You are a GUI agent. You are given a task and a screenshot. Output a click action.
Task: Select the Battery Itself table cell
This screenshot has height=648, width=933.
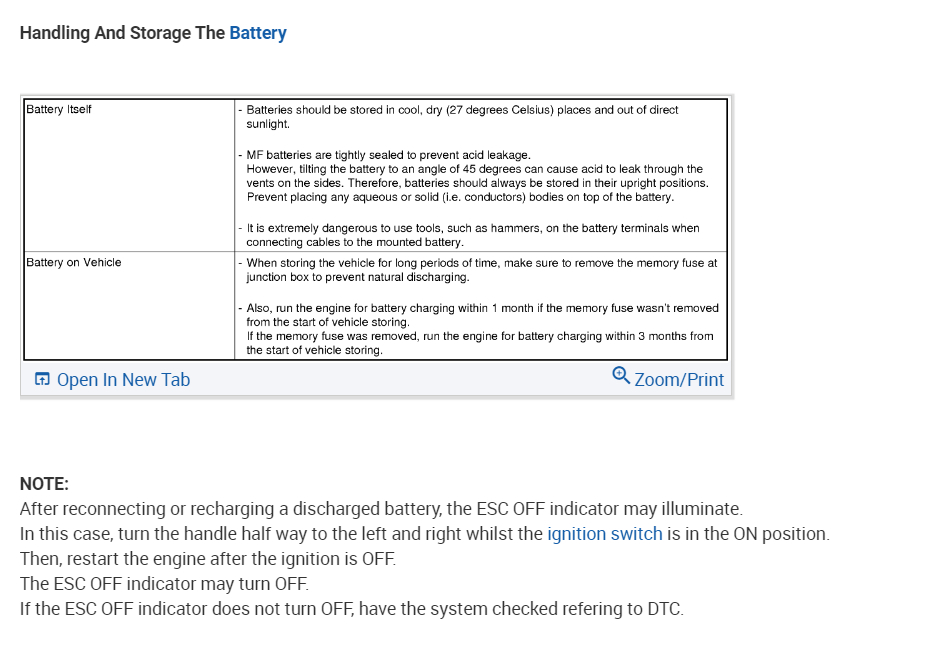(x=59, y=109)
